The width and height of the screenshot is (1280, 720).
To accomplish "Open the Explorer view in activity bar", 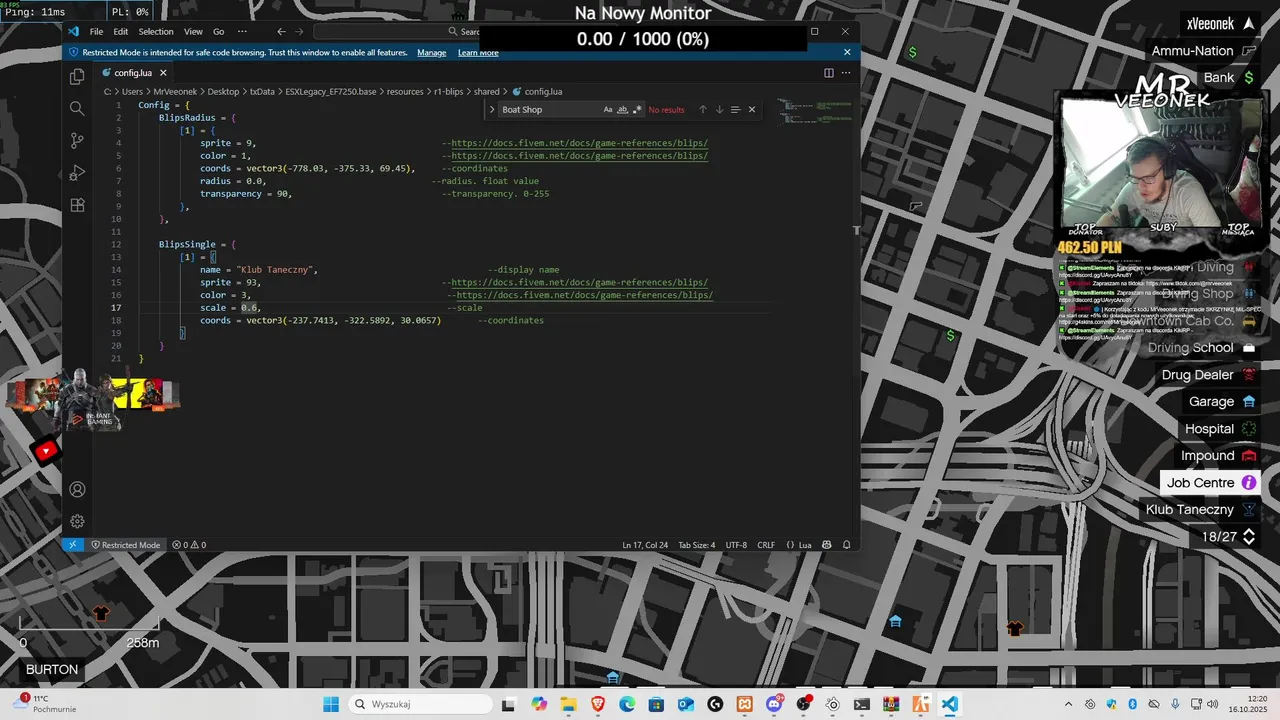I will (77, 77).
